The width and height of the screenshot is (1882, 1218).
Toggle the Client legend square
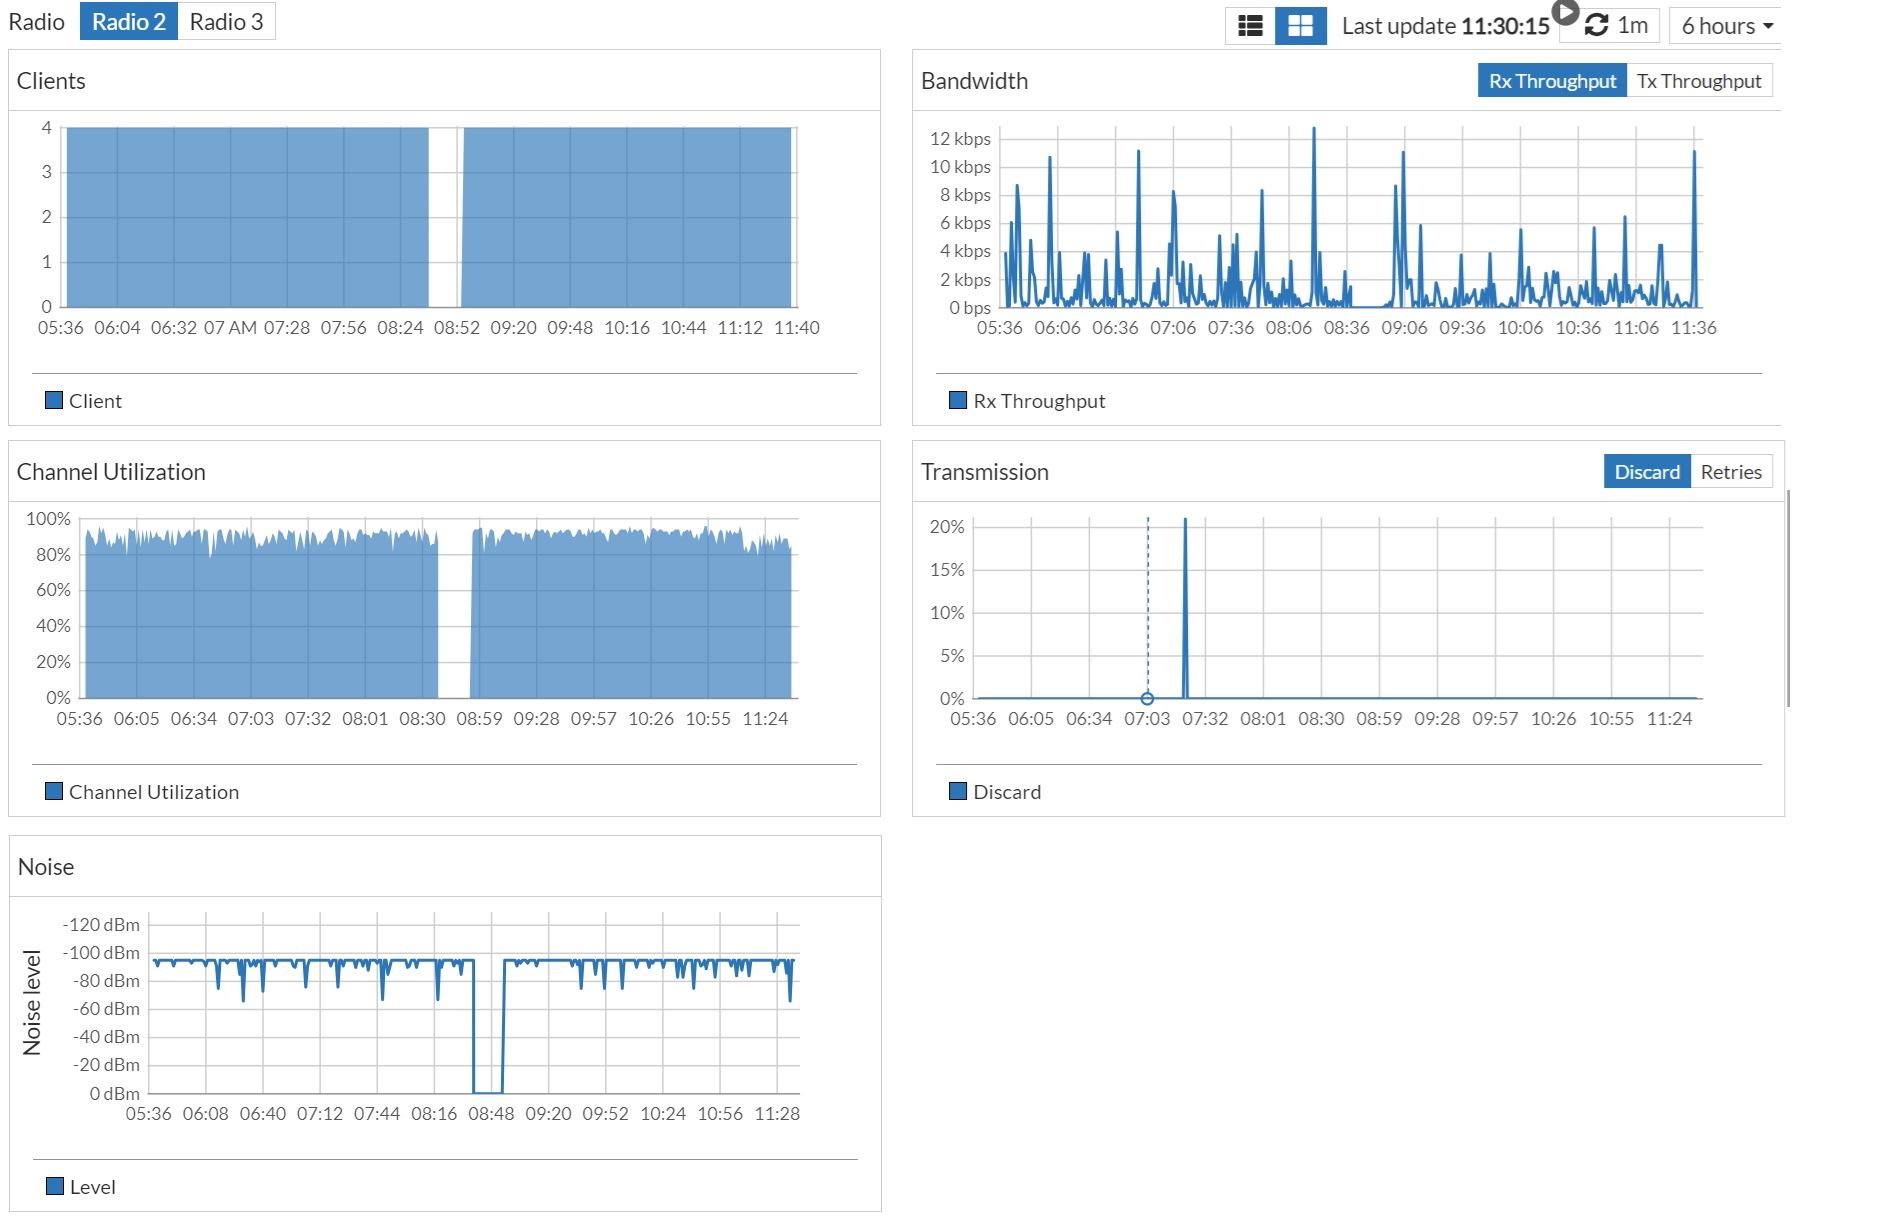54,400
